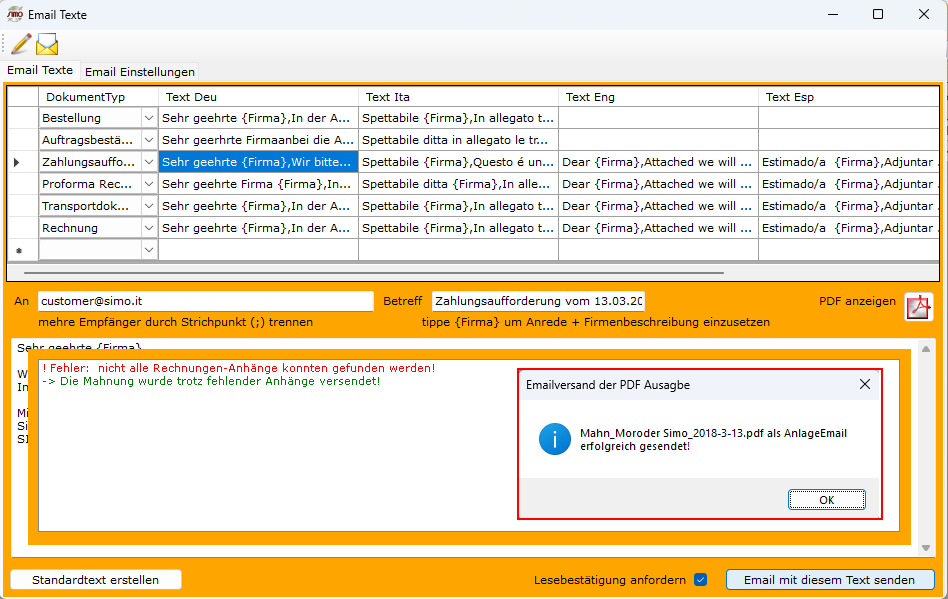This screenshot has height=599, width=948.
Task: Click Standardtext erstellen button
Action: (x=96, y=580)
